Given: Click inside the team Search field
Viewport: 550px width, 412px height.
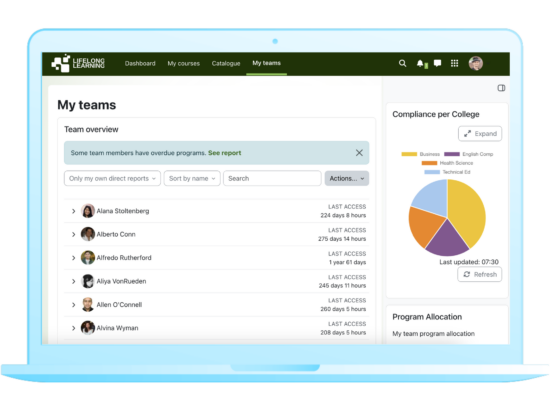Looking at the screenshot, I should tap(272, 178).
